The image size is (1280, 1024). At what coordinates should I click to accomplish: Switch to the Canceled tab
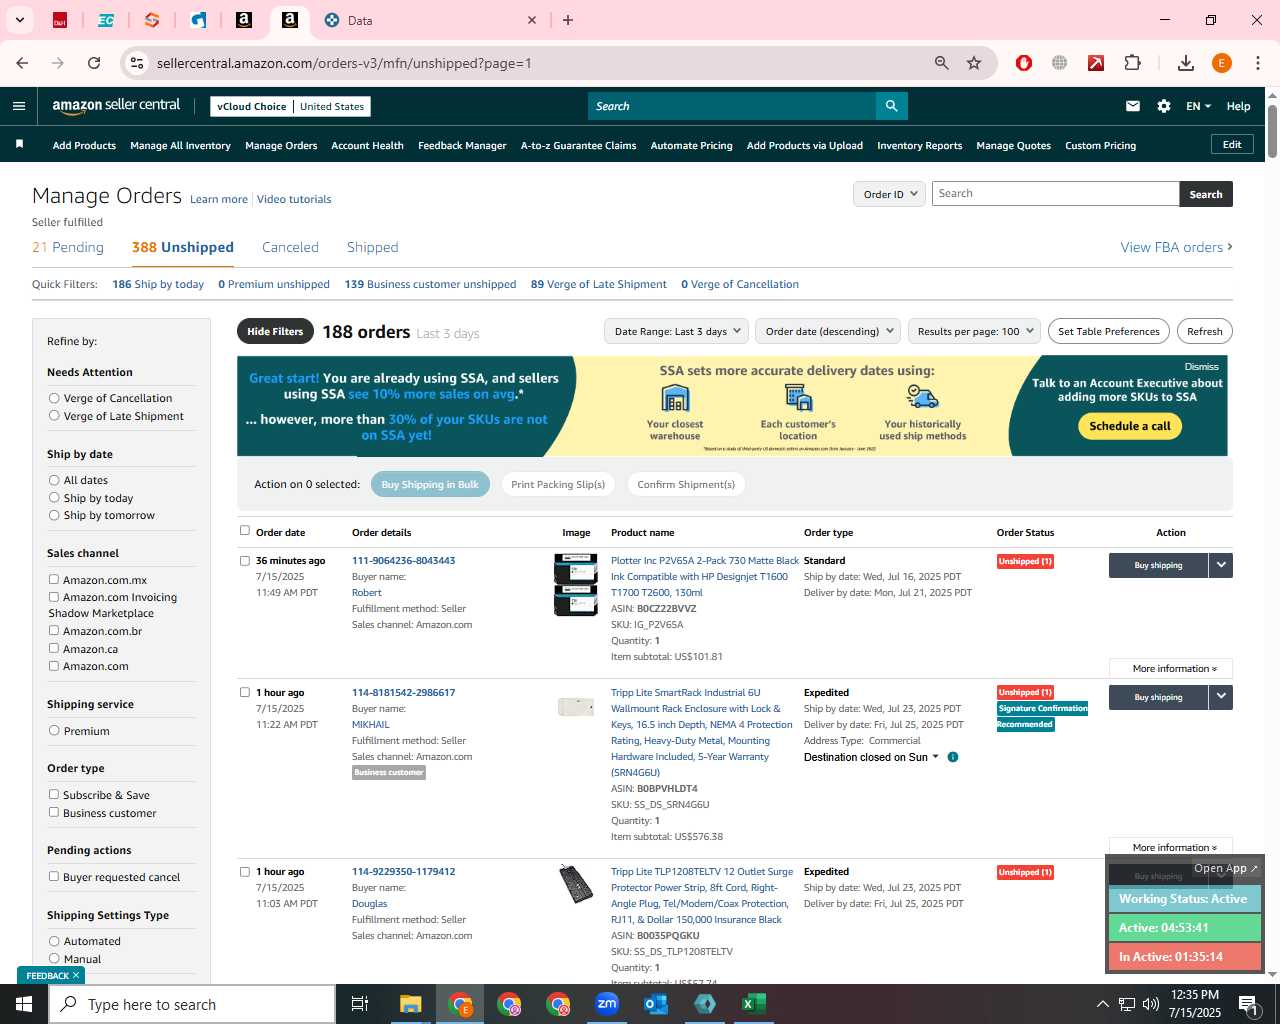pos(290,247)
